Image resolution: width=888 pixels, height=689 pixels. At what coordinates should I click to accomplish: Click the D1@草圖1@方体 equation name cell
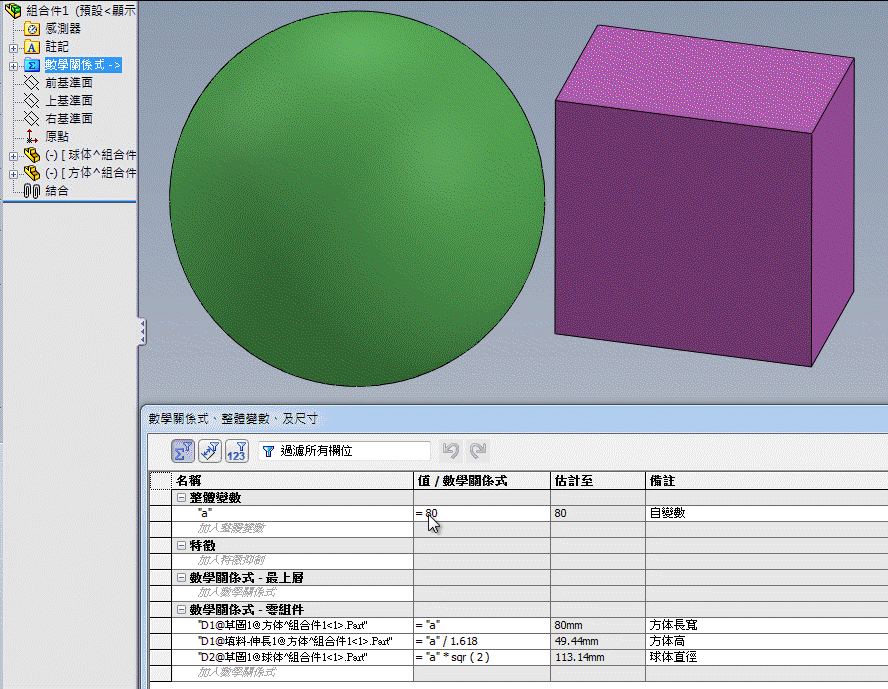click(x=293, y=625)
